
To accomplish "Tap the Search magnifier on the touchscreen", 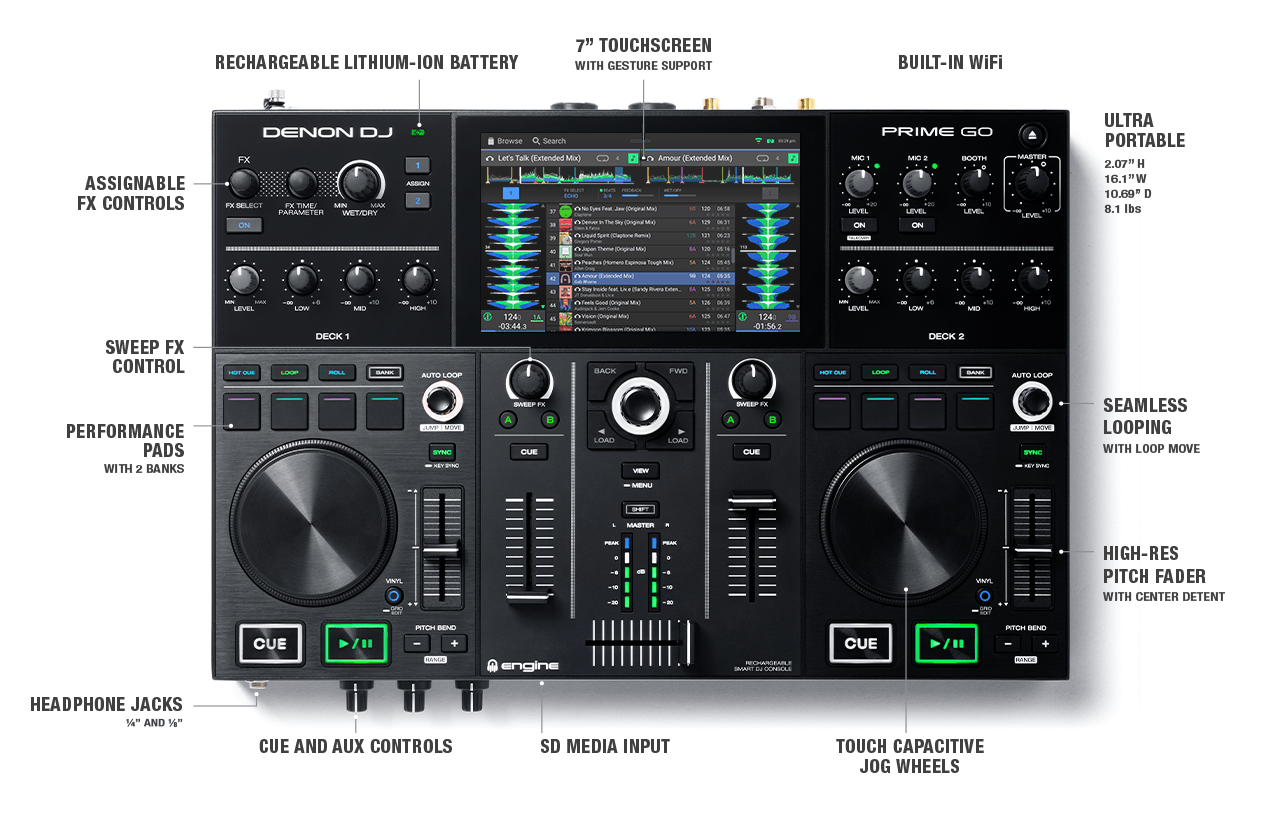I will 536,141.
